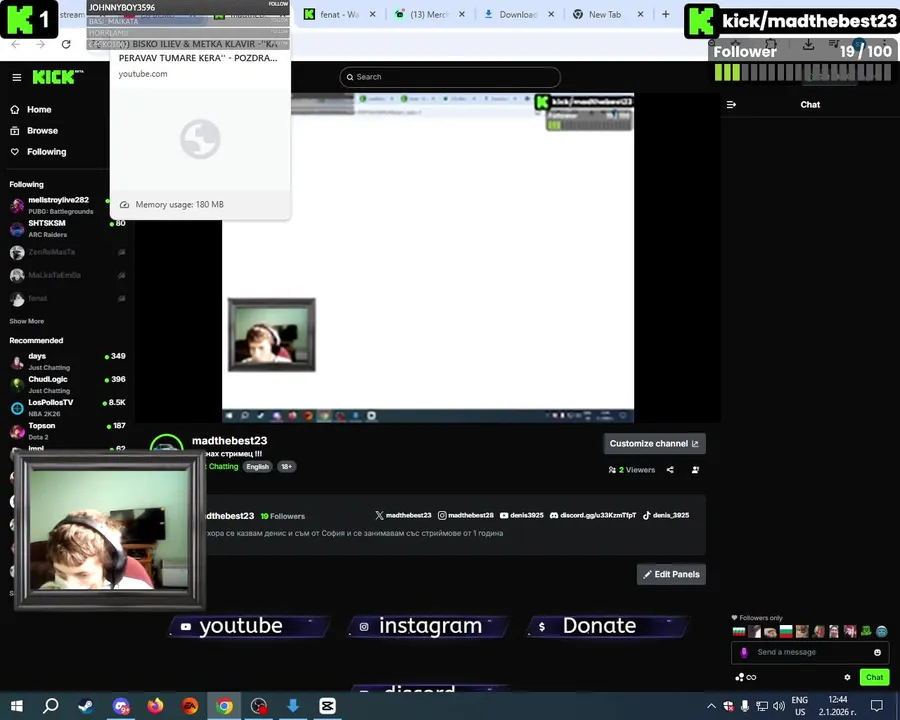The height and width of the screenshot is (720, 900).
Task: Click the green KICK logo
Action: [57, 77]
